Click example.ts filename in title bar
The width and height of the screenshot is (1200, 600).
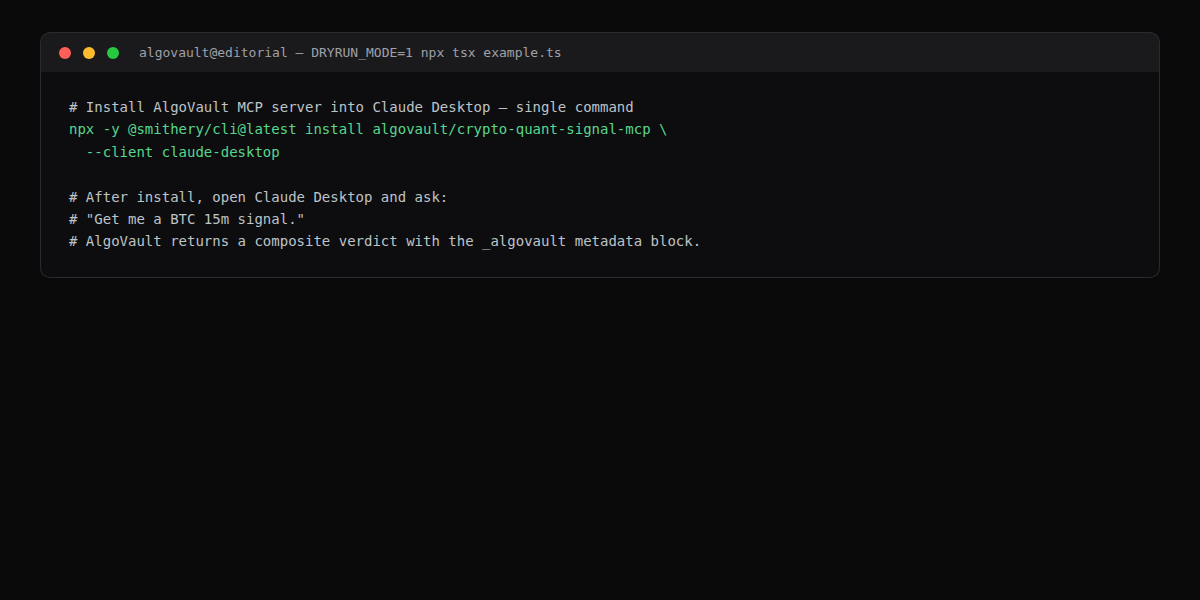528,52
